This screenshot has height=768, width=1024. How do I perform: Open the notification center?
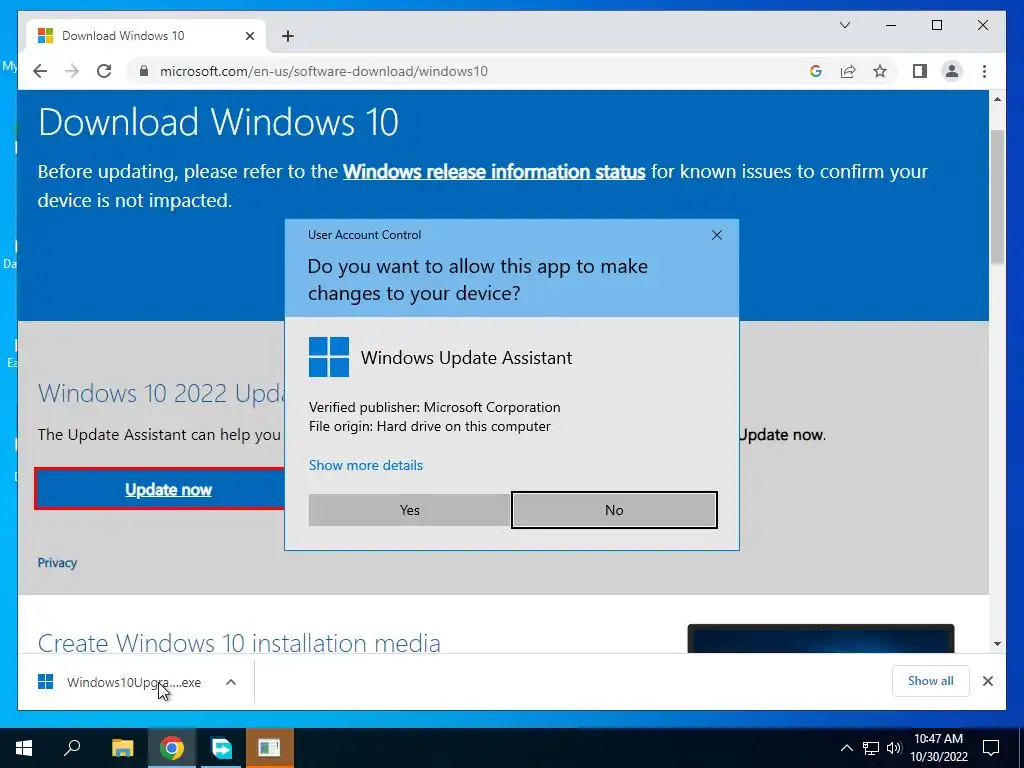click(x=991, y=748)
